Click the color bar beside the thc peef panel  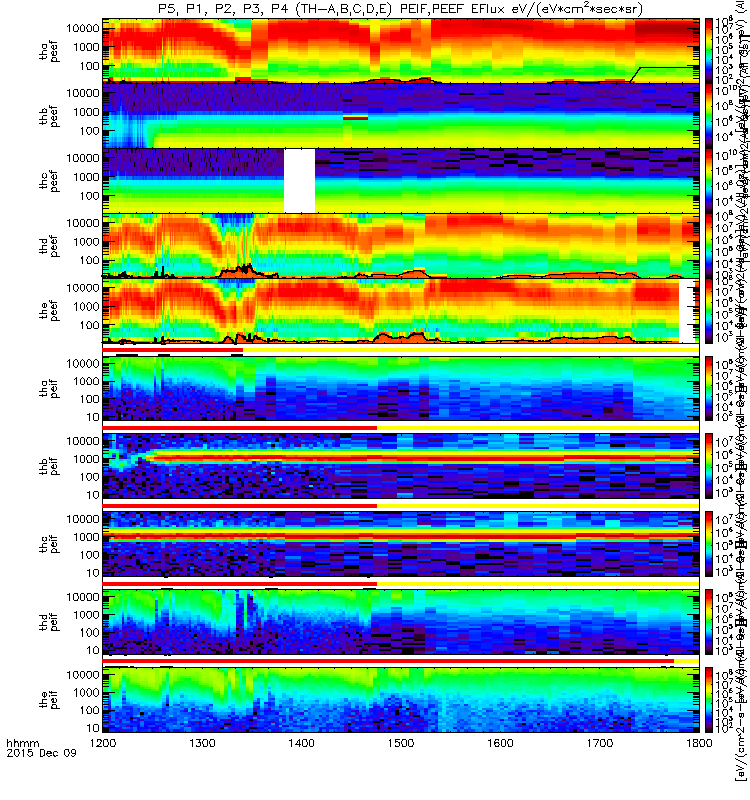709,181
